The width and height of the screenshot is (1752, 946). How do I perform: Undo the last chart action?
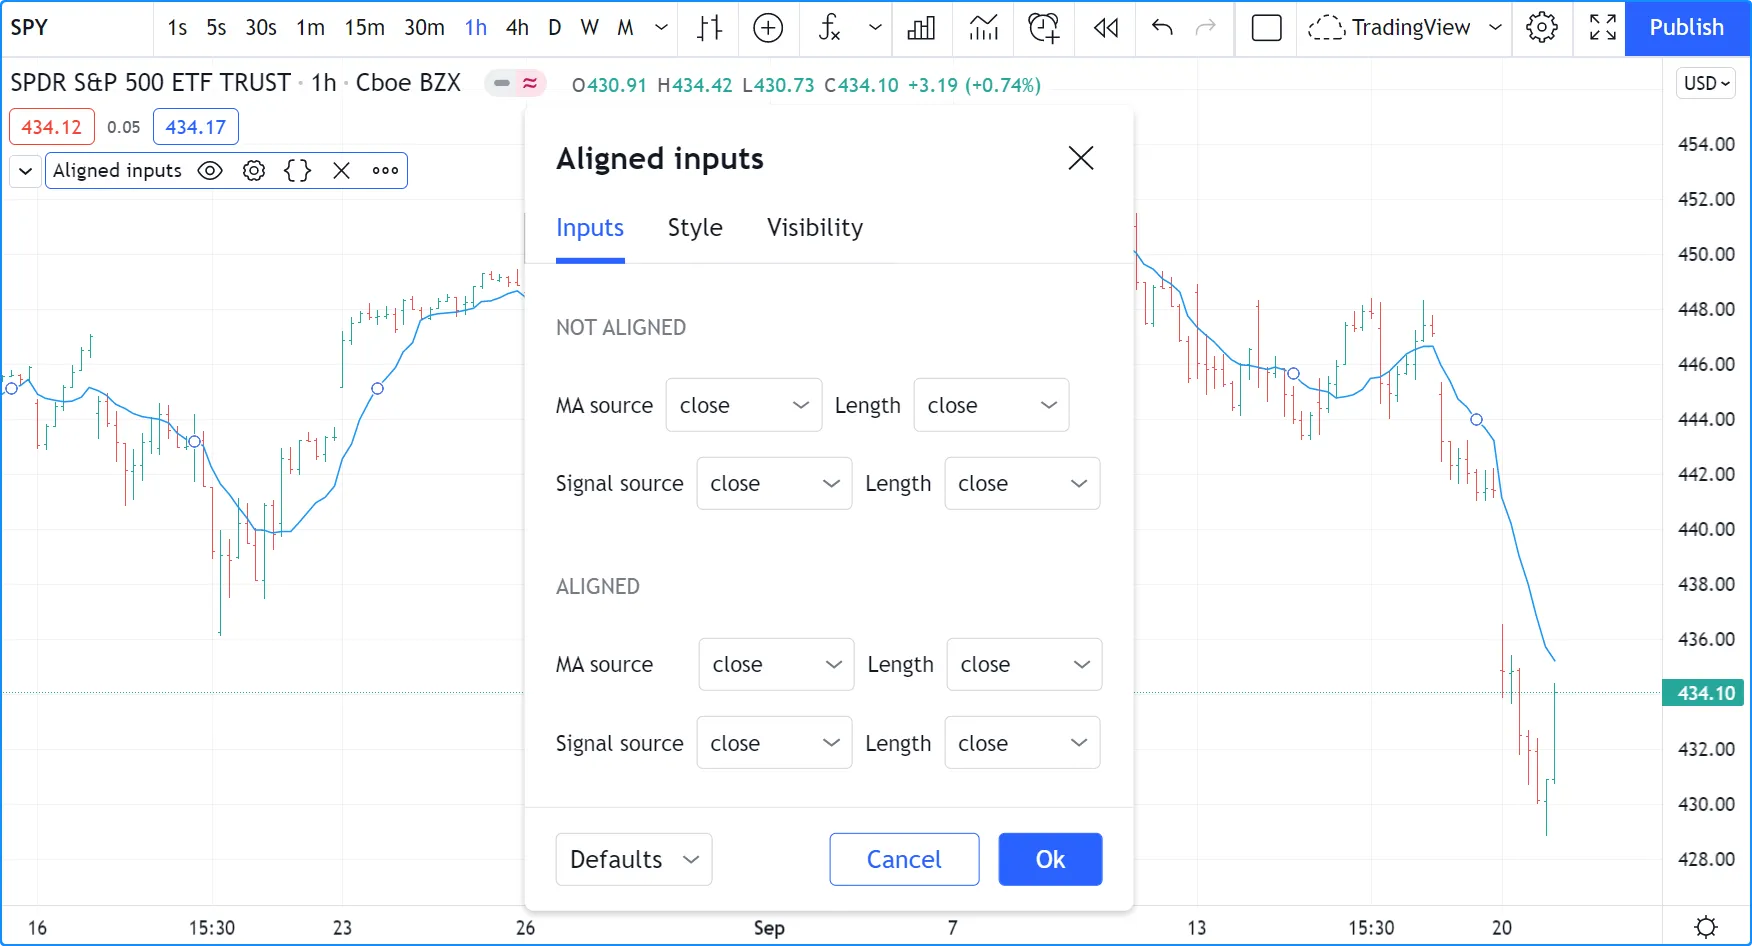[x=1162, y=28]
